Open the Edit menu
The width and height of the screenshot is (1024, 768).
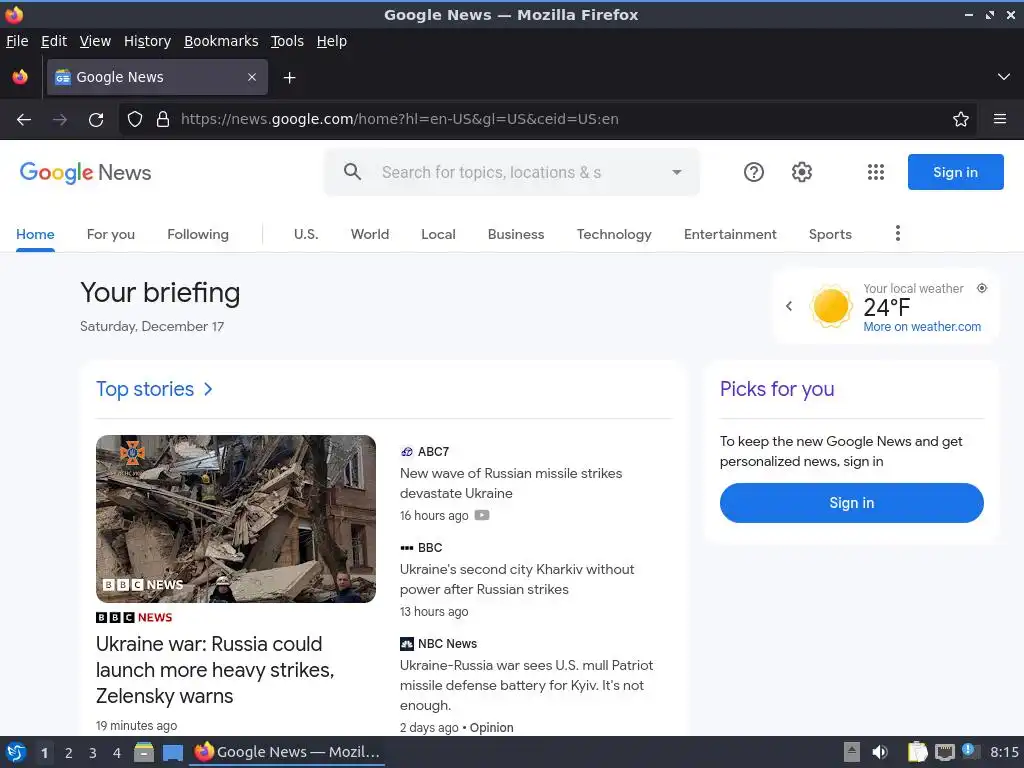click(54, 41)
